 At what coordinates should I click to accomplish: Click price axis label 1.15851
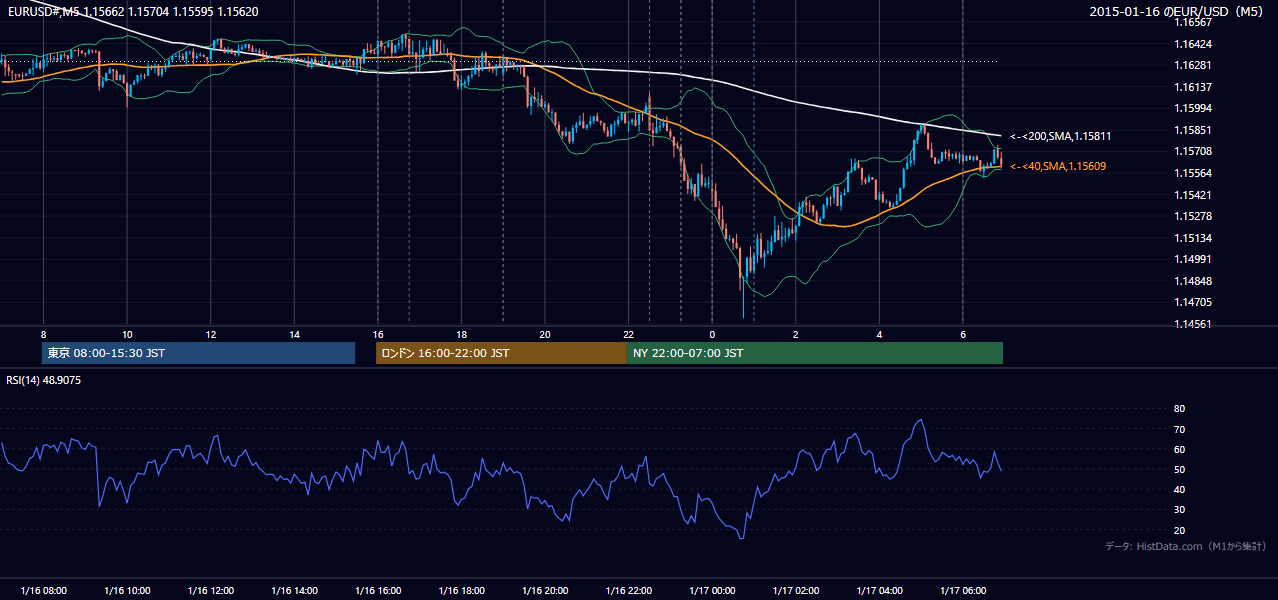(x=1193, y=130)
